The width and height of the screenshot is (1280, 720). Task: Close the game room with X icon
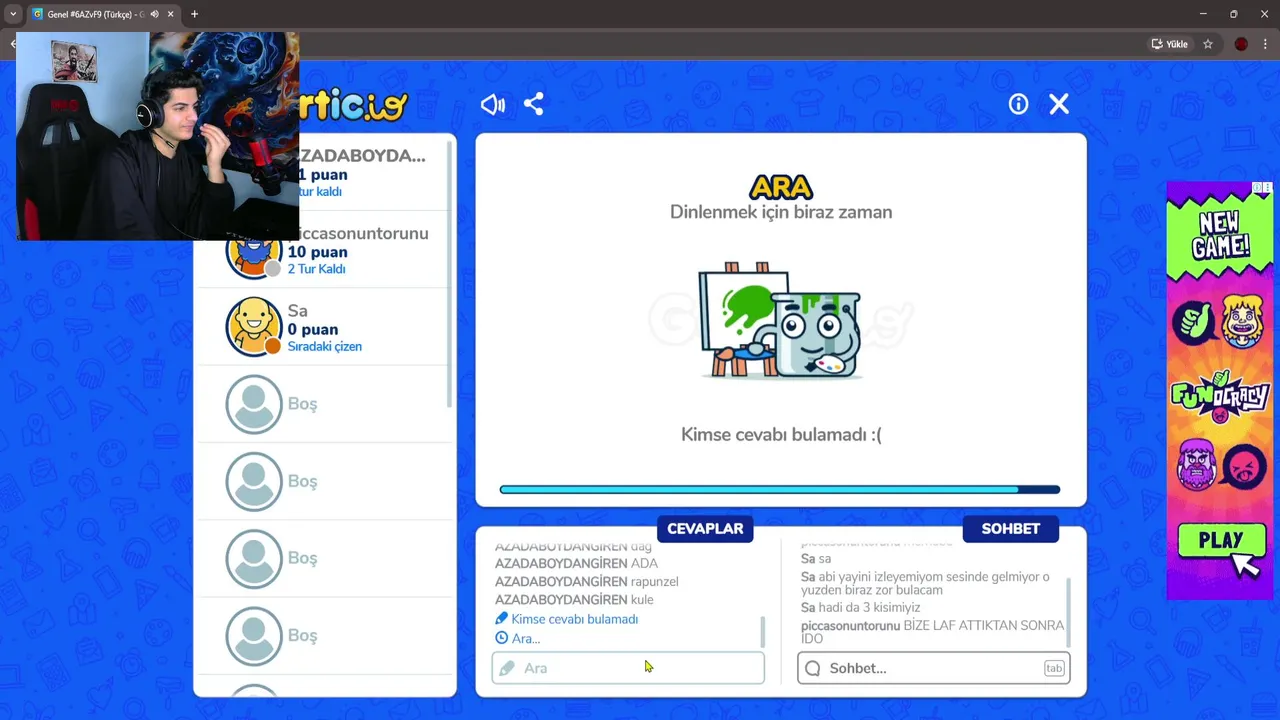pos(1059,104)
